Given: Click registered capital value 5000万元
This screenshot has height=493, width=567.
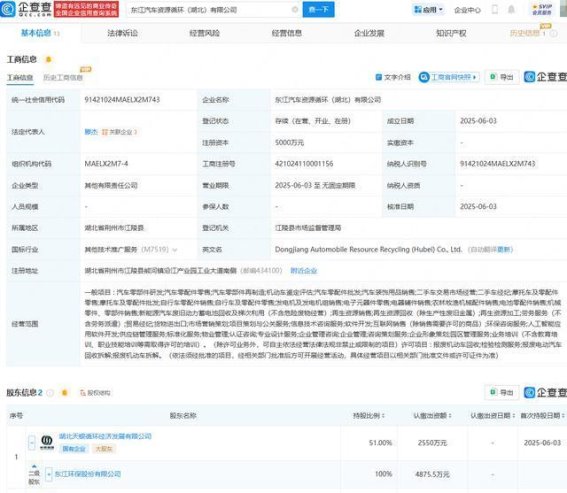Looking at the screenshot, I should (x=289, y=143).
